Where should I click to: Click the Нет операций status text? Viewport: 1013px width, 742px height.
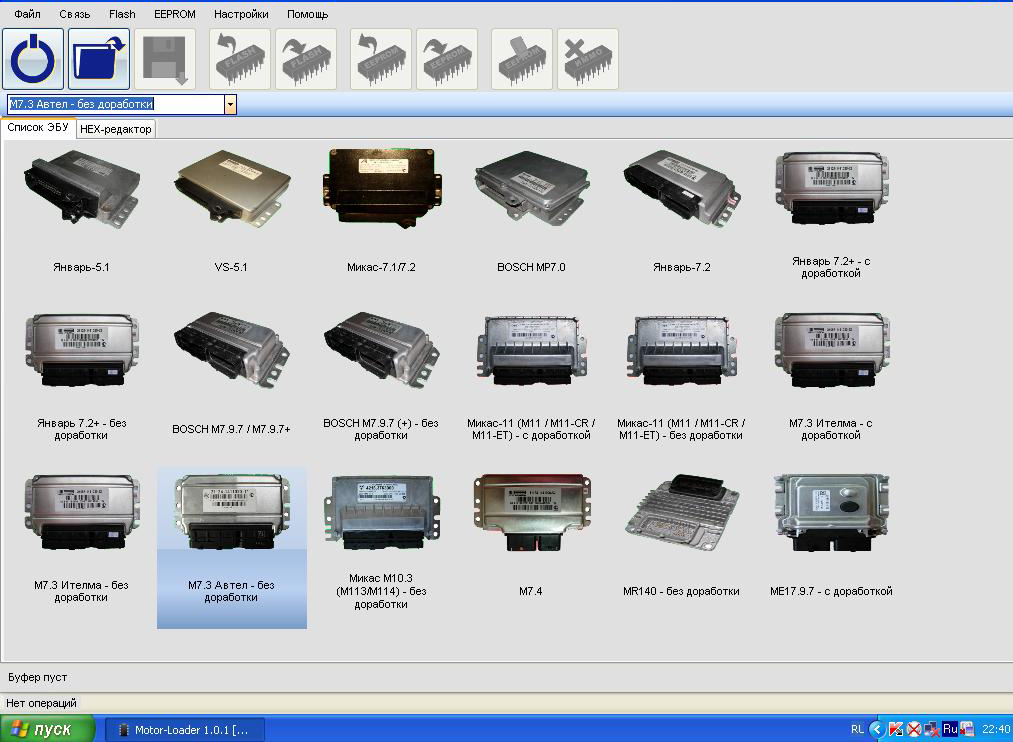[x=41, y=703]
